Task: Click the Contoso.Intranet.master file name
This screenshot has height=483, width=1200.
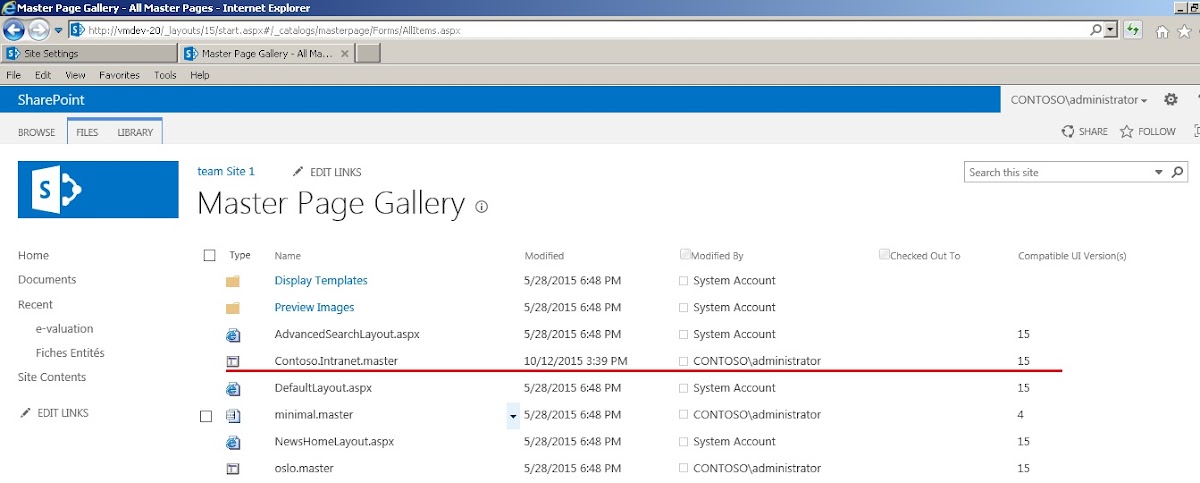Action: [336, 361]
